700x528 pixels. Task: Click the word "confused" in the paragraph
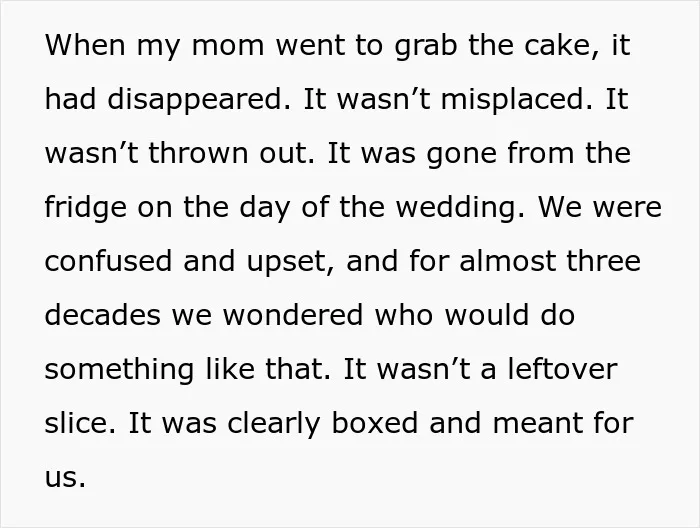[108, 261]
